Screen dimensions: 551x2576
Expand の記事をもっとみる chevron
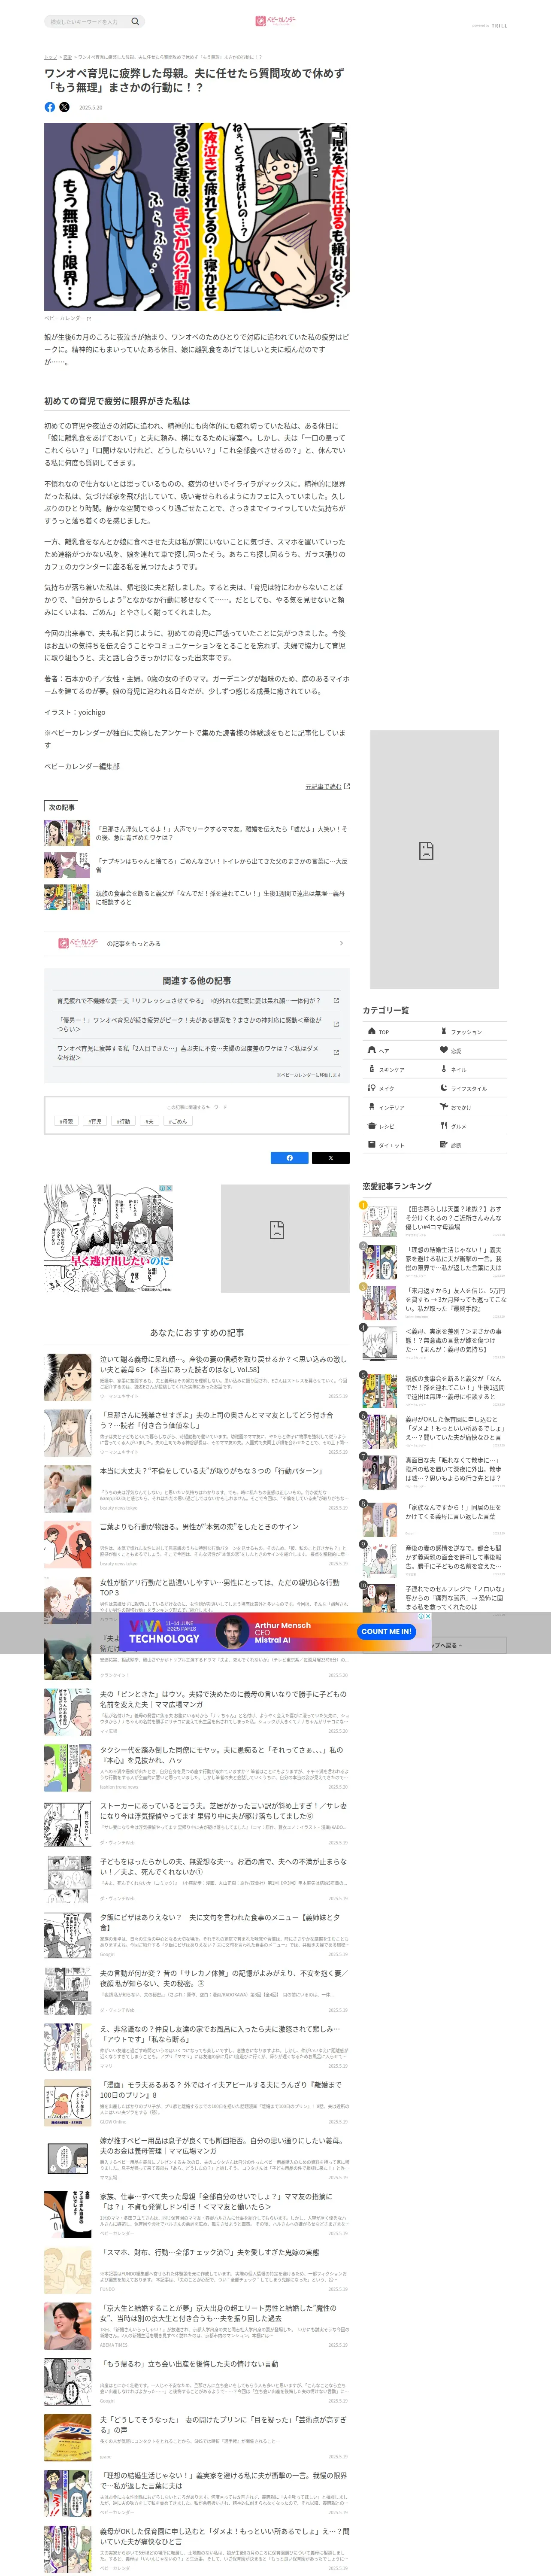pyautogui.click(x=341, y=943)
